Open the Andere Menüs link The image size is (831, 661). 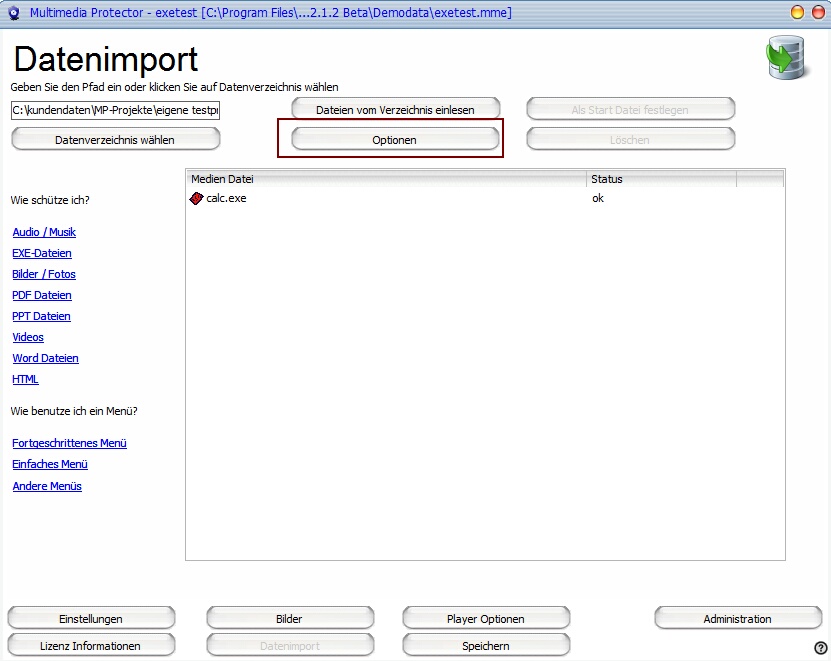(x=47, y=486)
